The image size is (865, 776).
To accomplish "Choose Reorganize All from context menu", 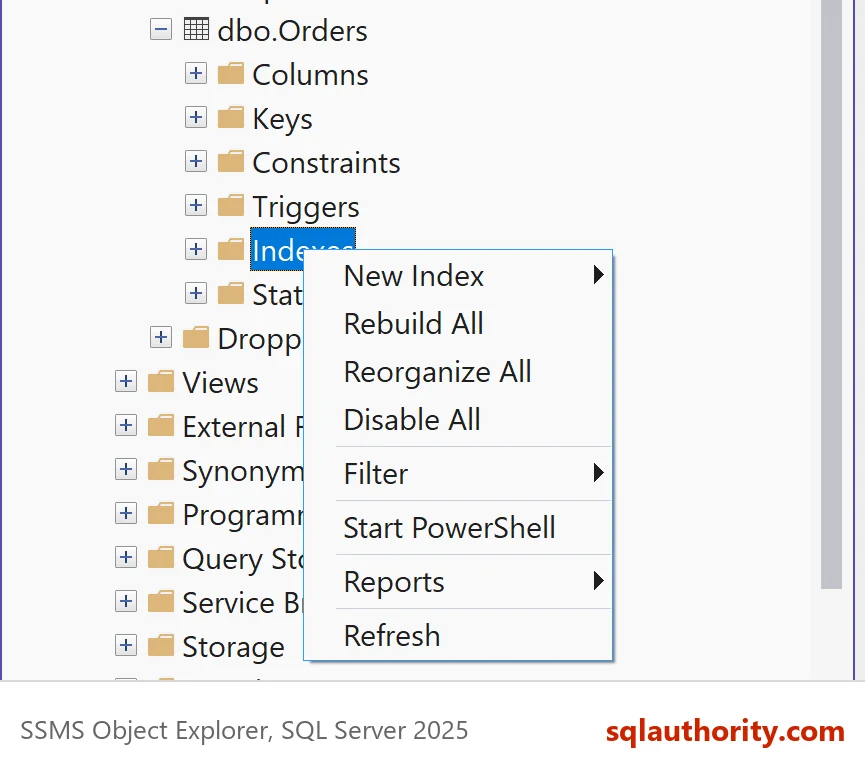I will 458,372.
